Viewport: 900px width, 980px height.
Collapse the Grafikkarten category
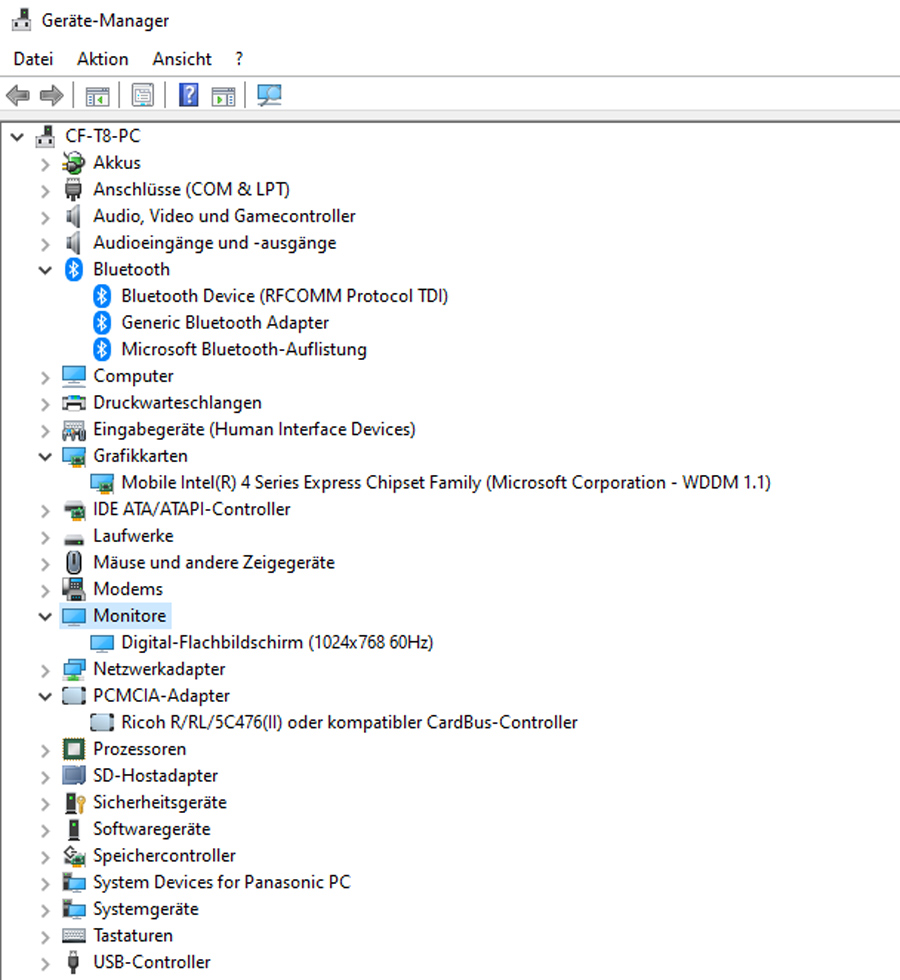45,456
